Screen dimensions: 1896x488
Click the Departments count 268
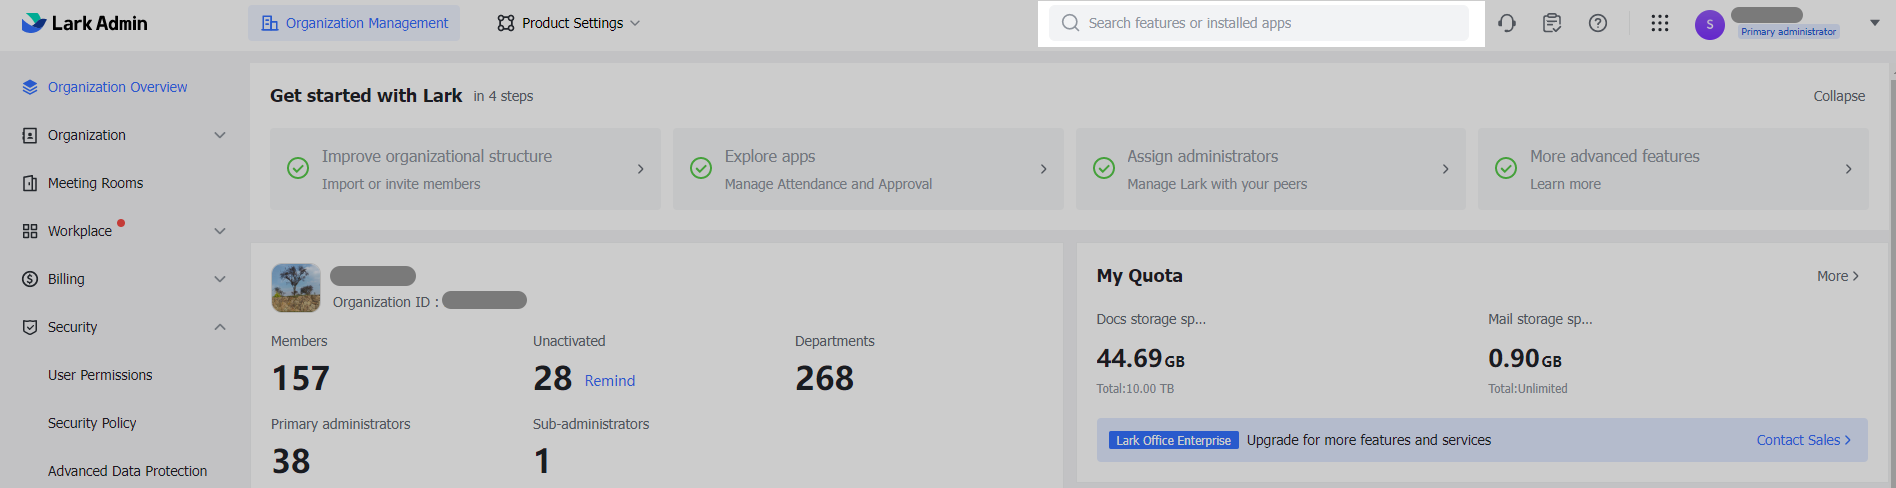(824, 378)
